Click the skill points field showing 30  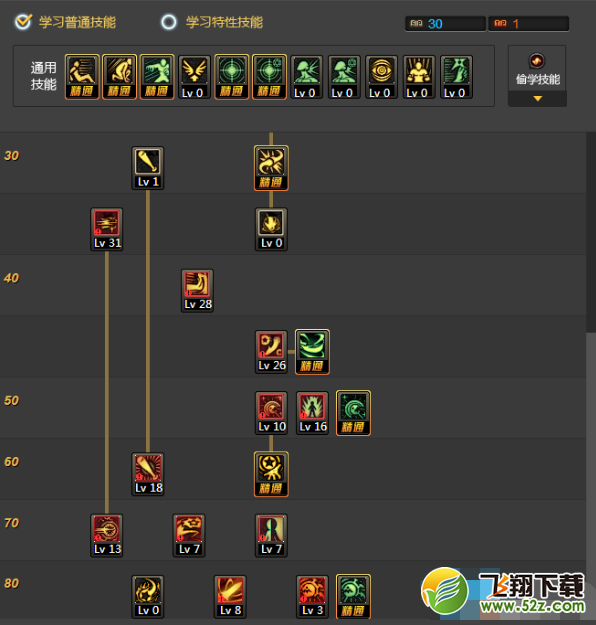(445, 24)
